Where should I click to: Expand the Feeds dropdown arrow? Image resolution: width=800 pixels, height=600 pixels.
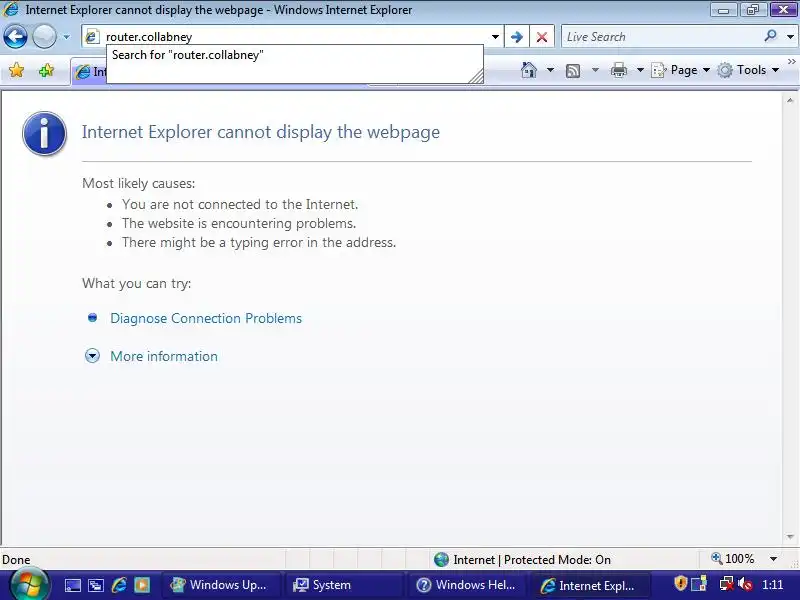coord(595,70)
